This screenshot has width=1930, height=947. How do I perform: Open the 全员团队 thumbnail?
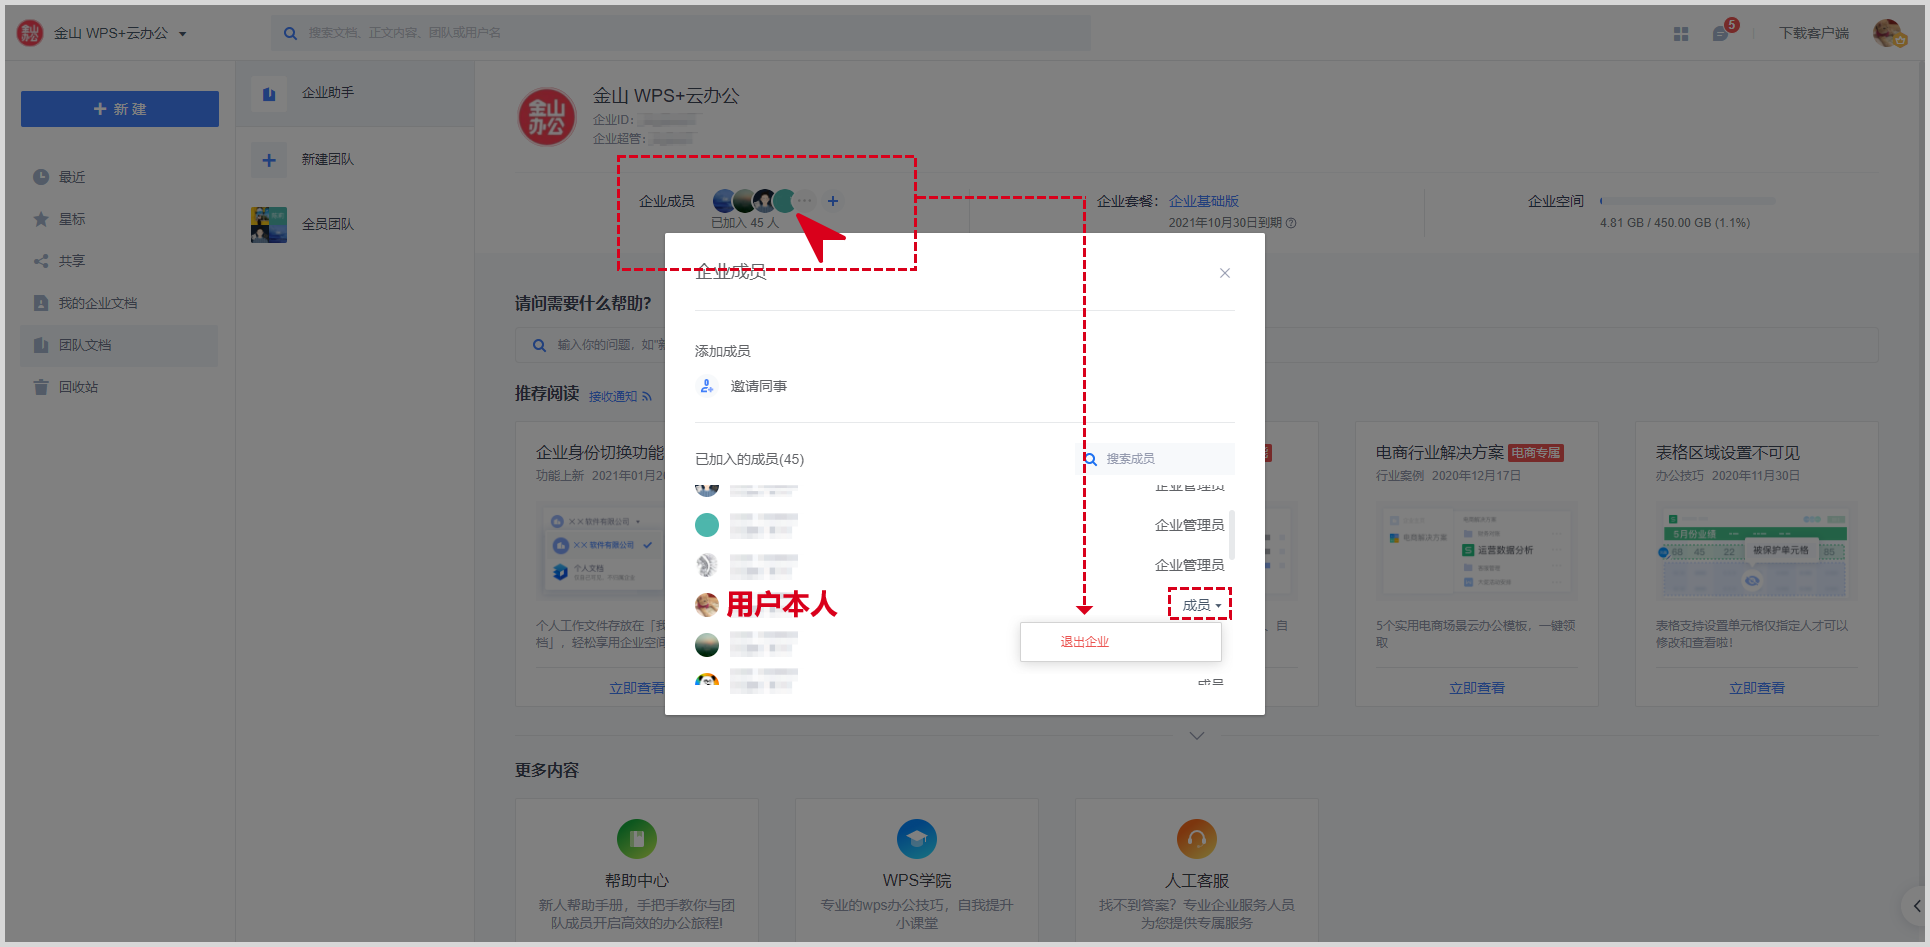coord(269,225)
